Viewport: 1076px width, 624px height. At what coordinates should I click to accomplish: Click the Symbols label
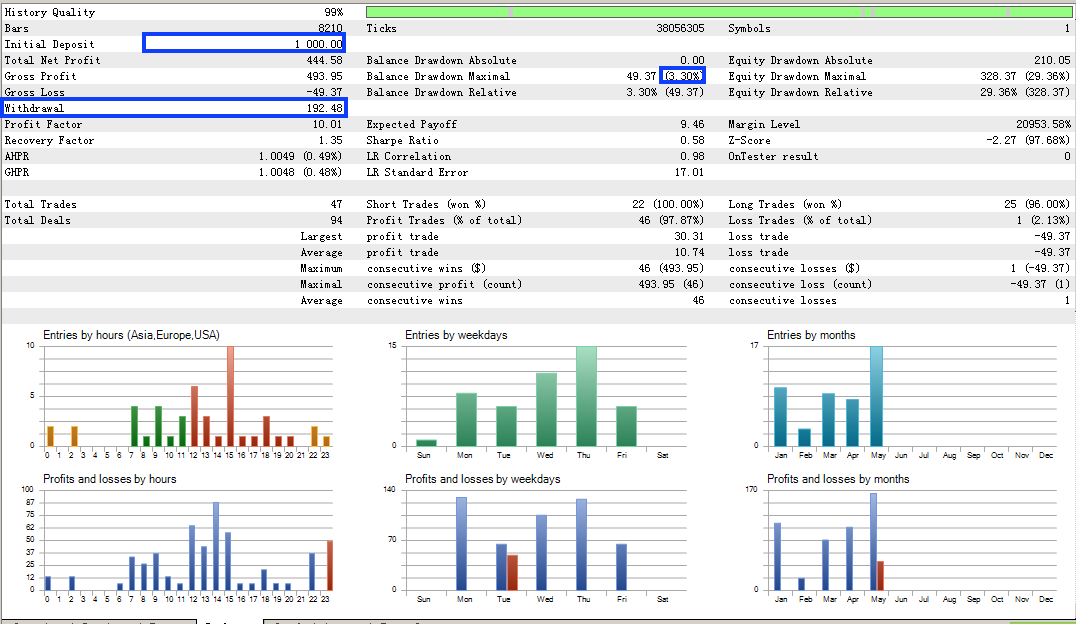749,28
